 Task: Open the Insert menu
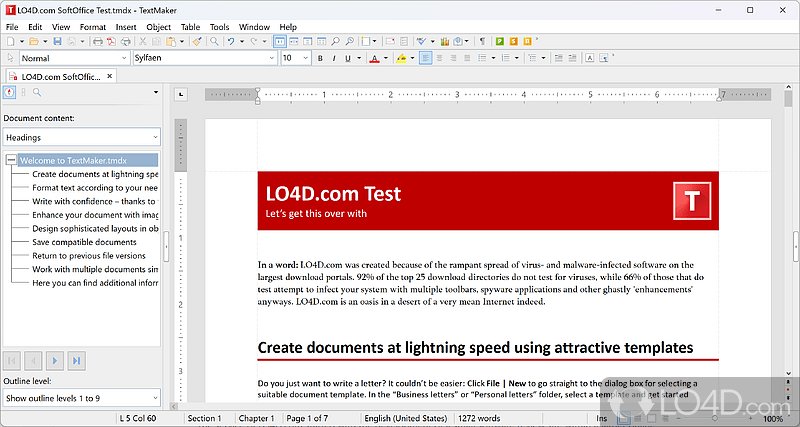tap(126, 27)
